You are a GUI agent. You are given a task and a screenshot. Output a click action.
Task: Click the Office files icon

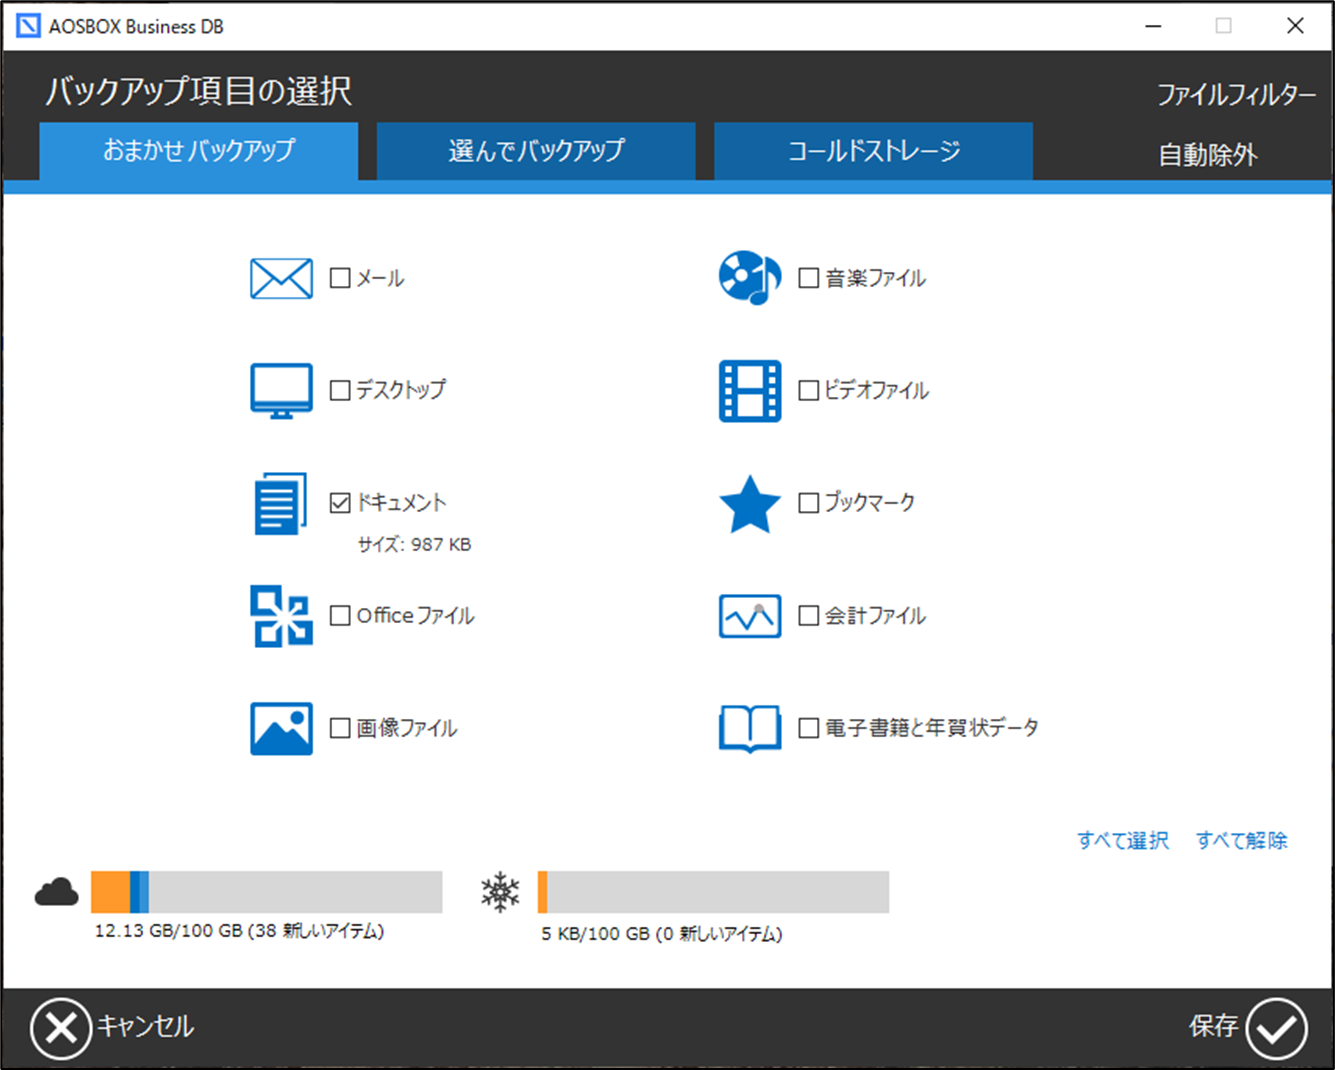point(281,616)
